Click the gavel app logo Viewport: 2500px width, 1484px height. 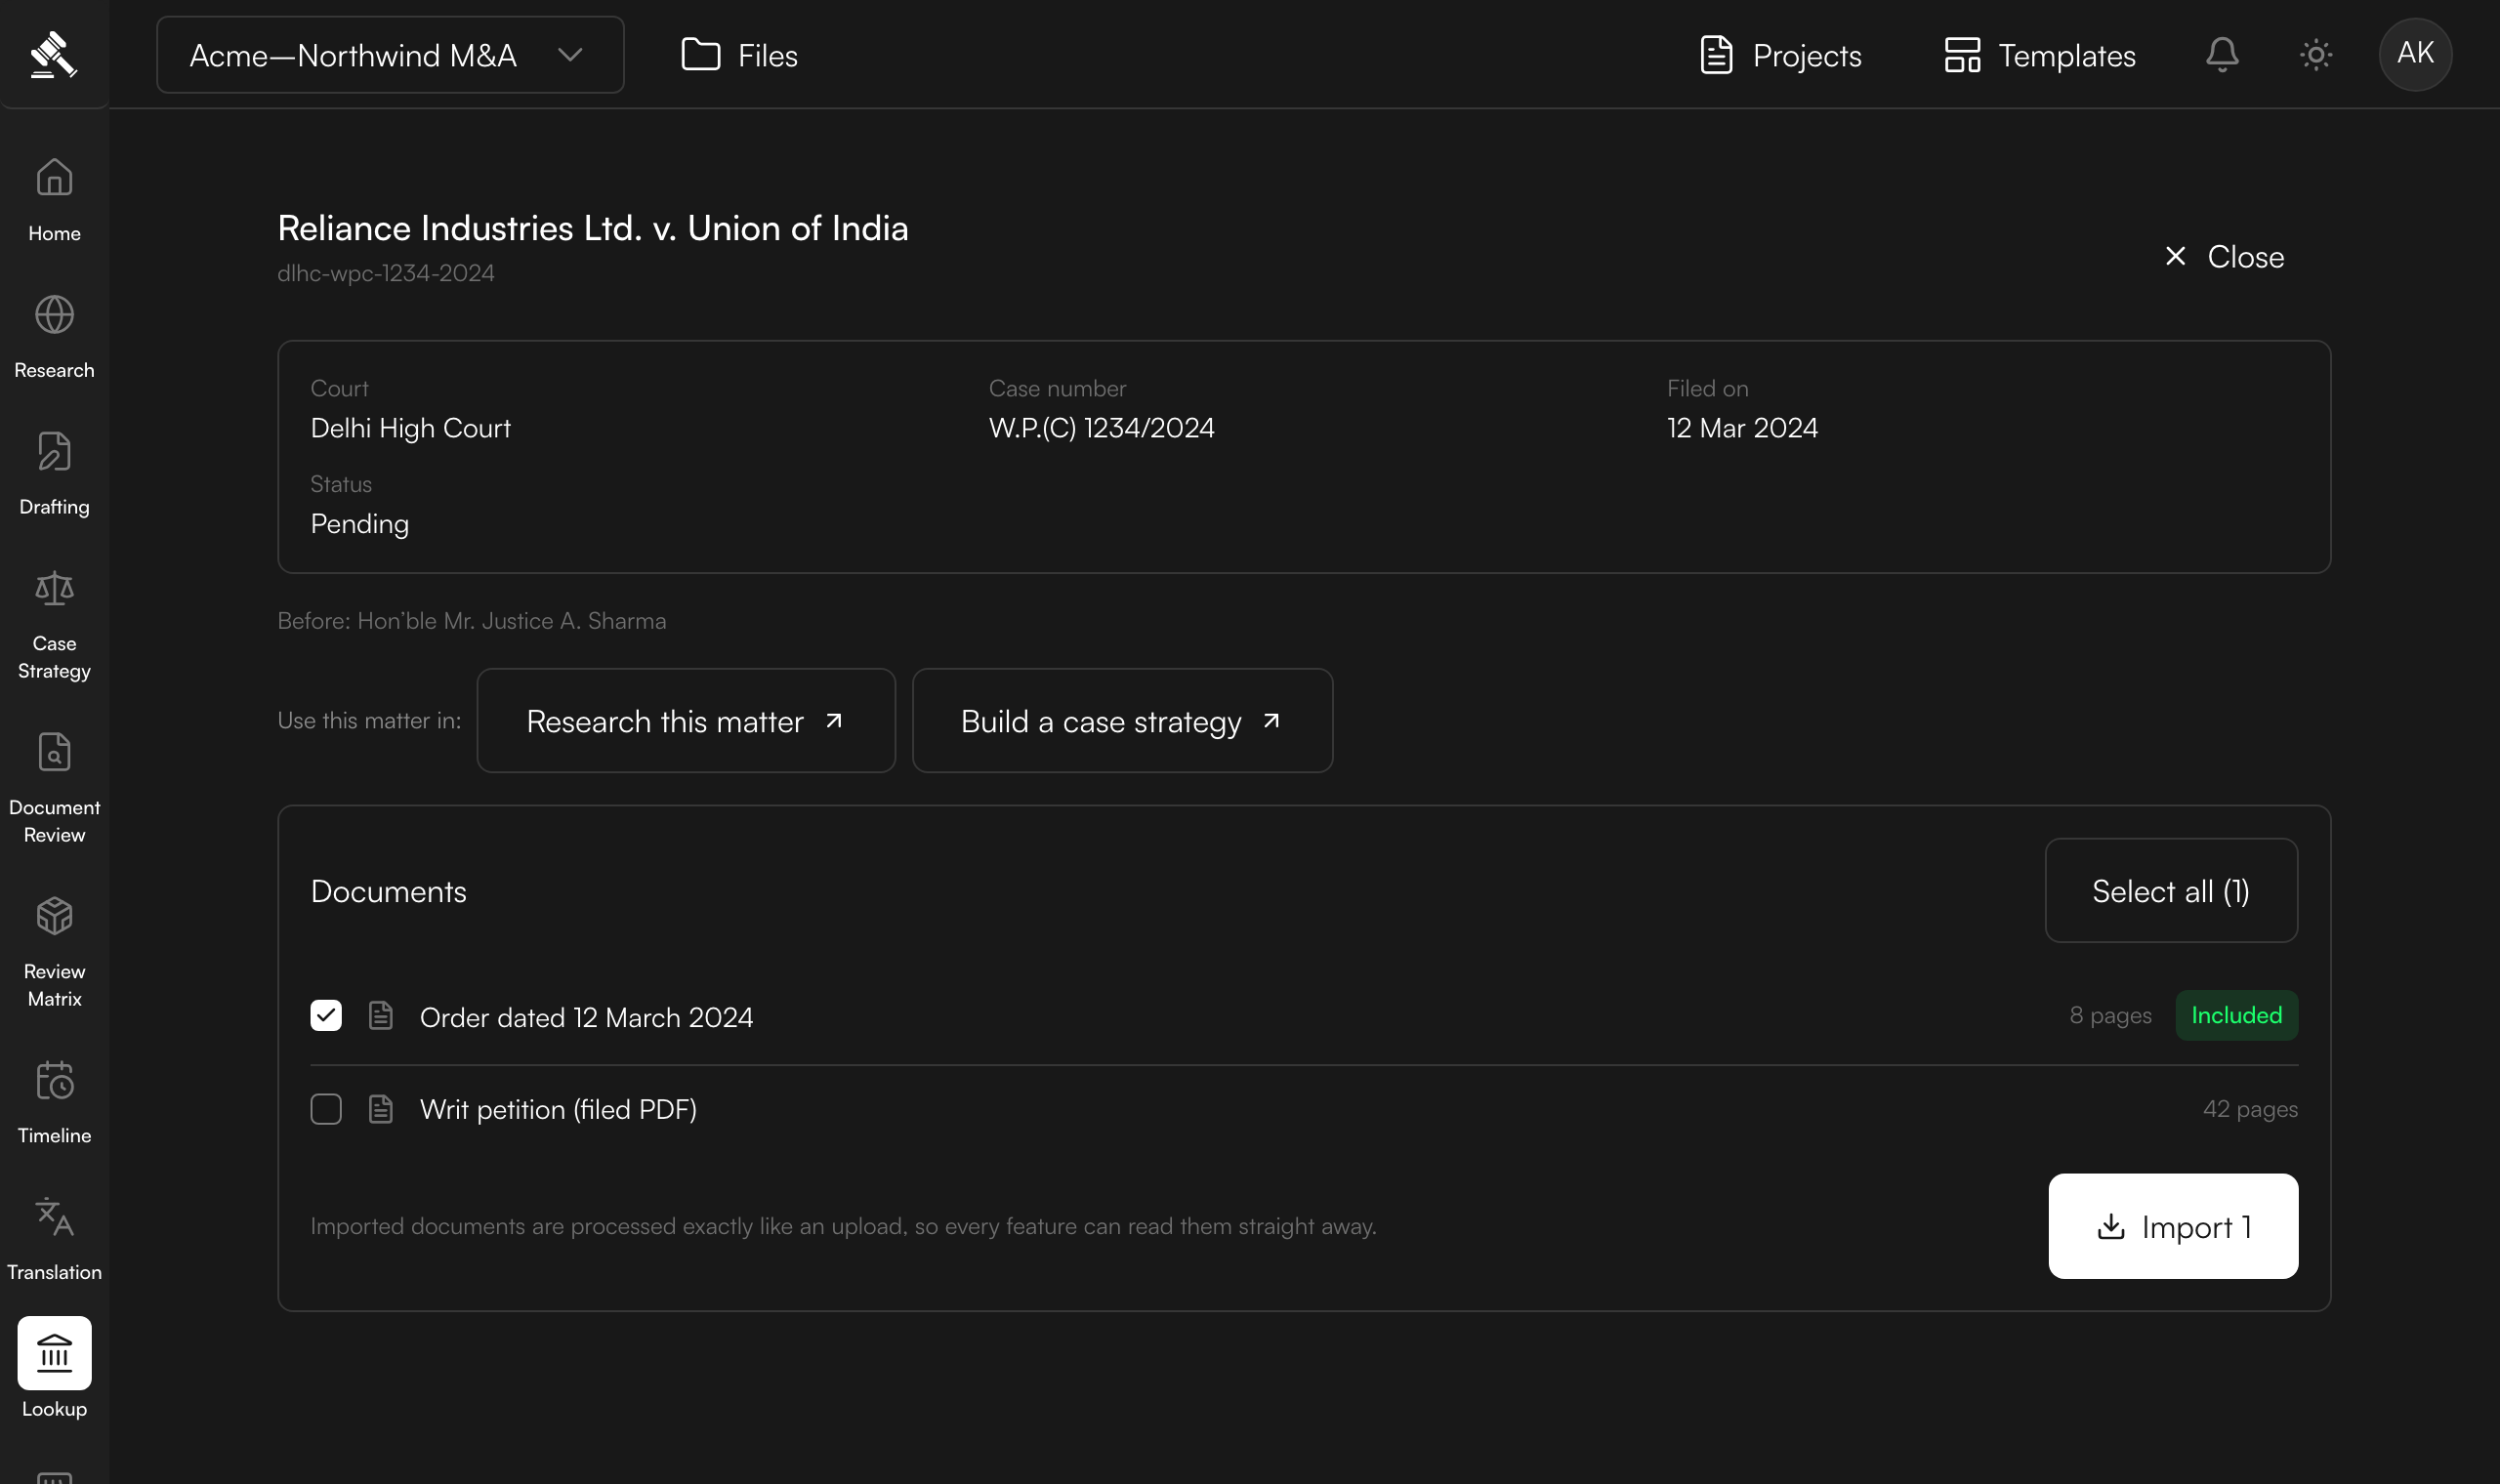[x=54, y=54]
